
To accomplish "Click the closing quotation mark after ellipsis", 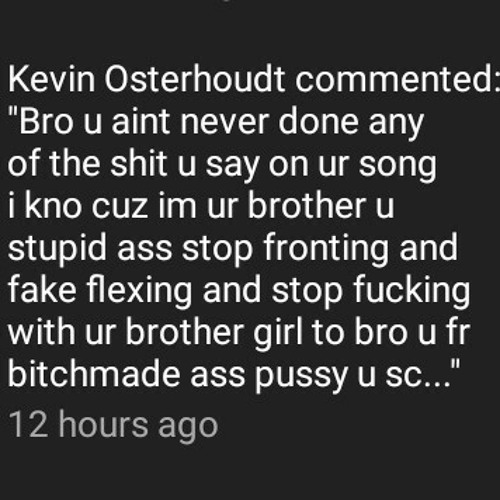I will pos(455,367).
